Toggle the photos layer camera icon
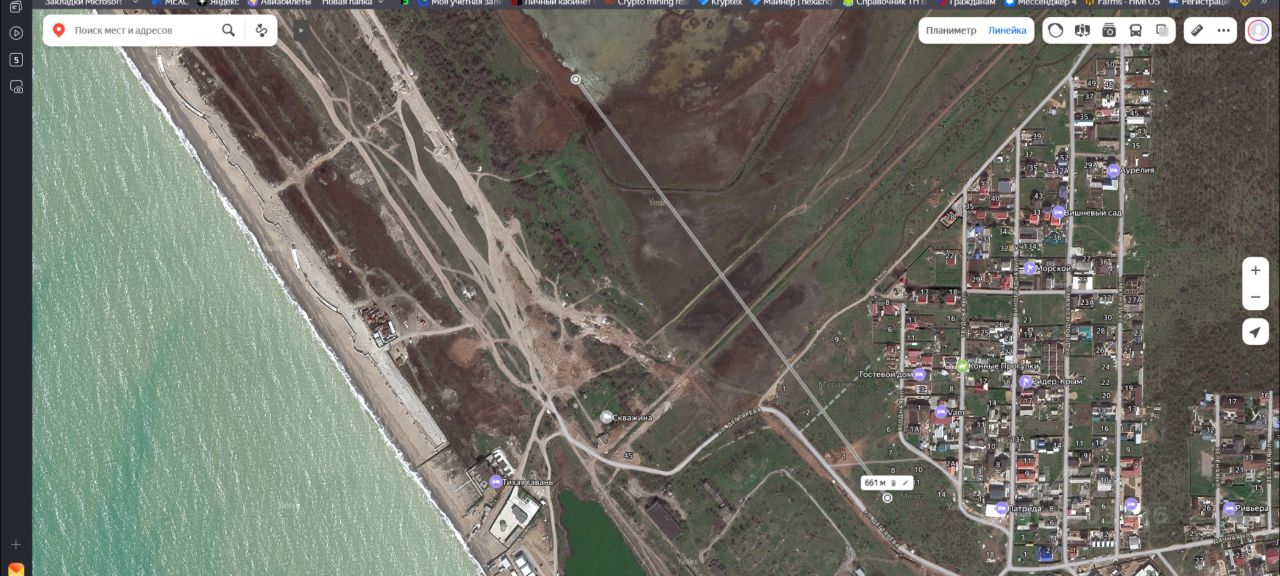The height and width of the screenshot is (576, 1280). tap(1109, 30)
